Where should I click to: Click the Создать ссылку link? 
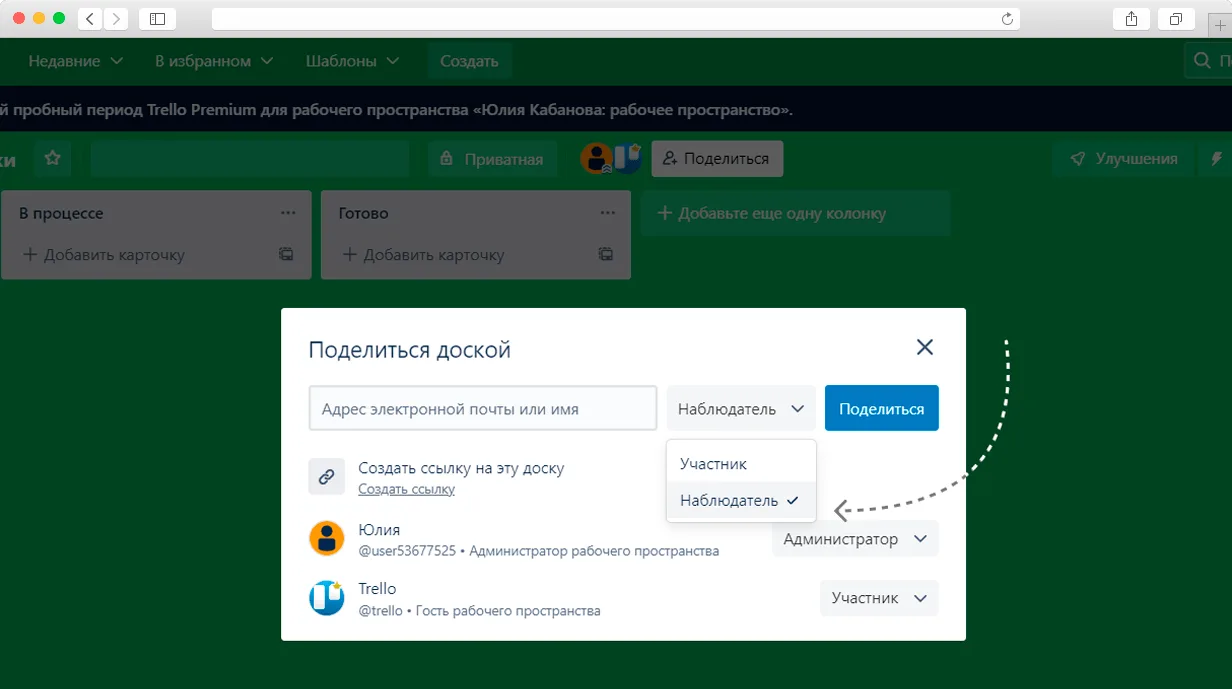406,489
